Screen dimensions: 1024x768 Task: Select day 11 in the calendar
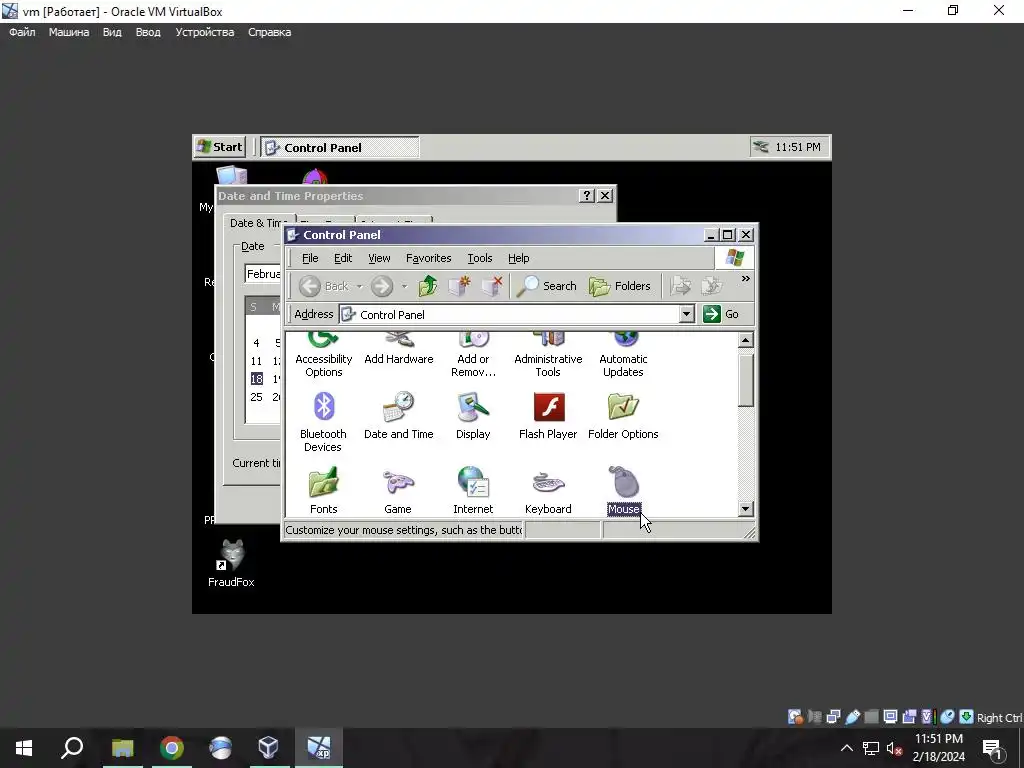coord(256,361)
